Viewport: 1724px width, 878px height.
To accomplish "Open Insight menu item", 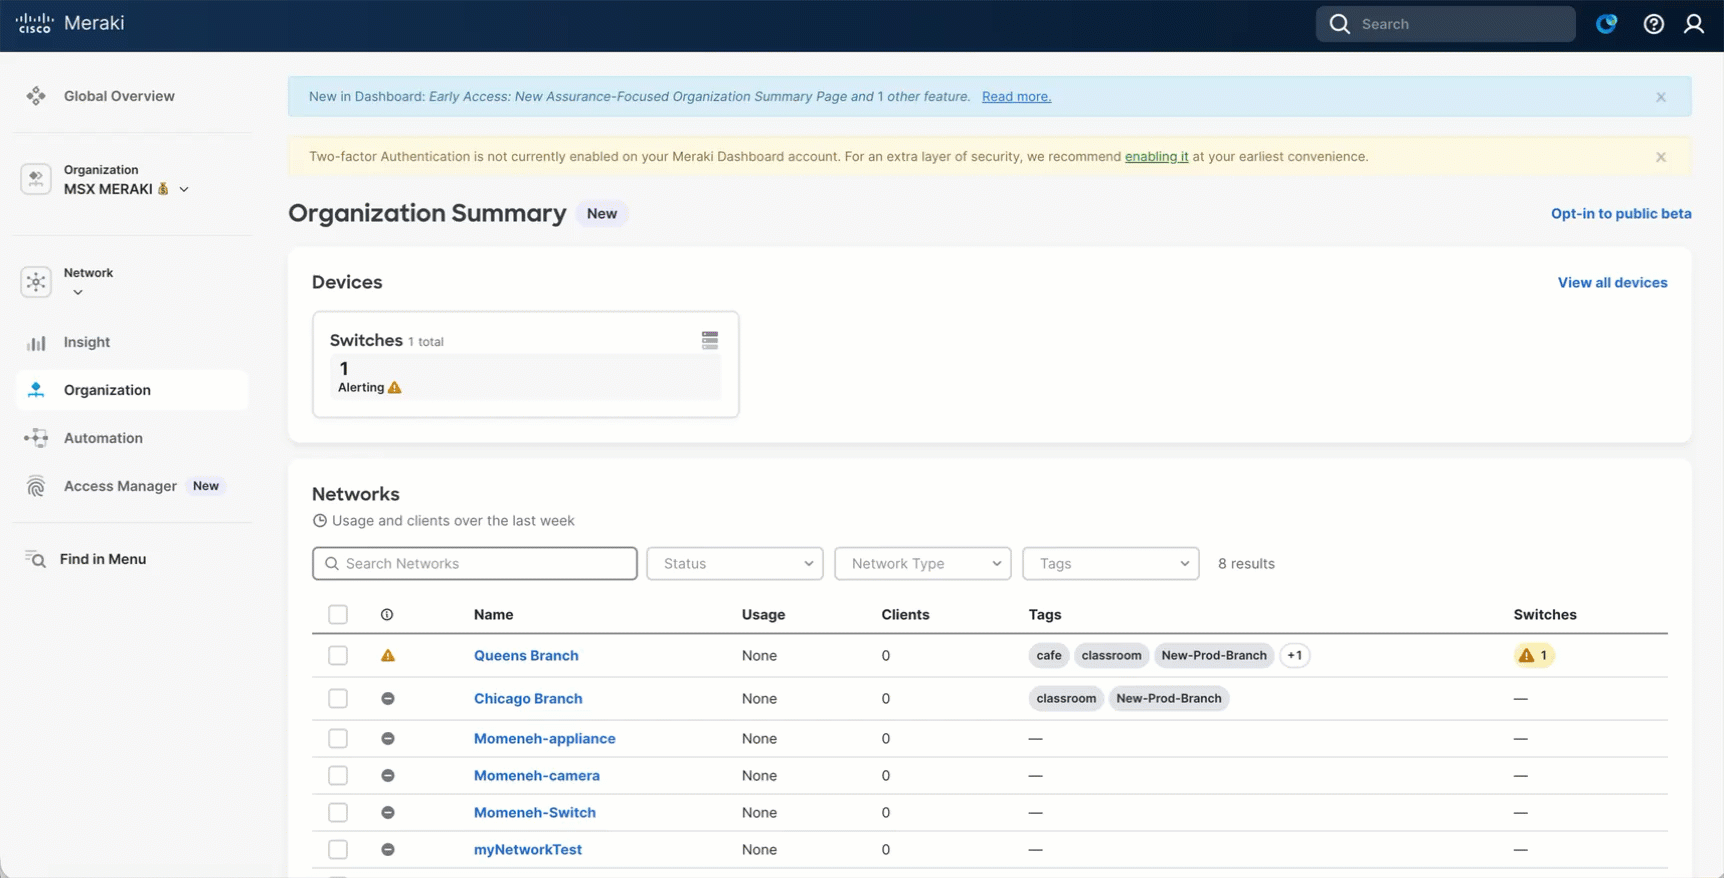I will pos(87,342).
